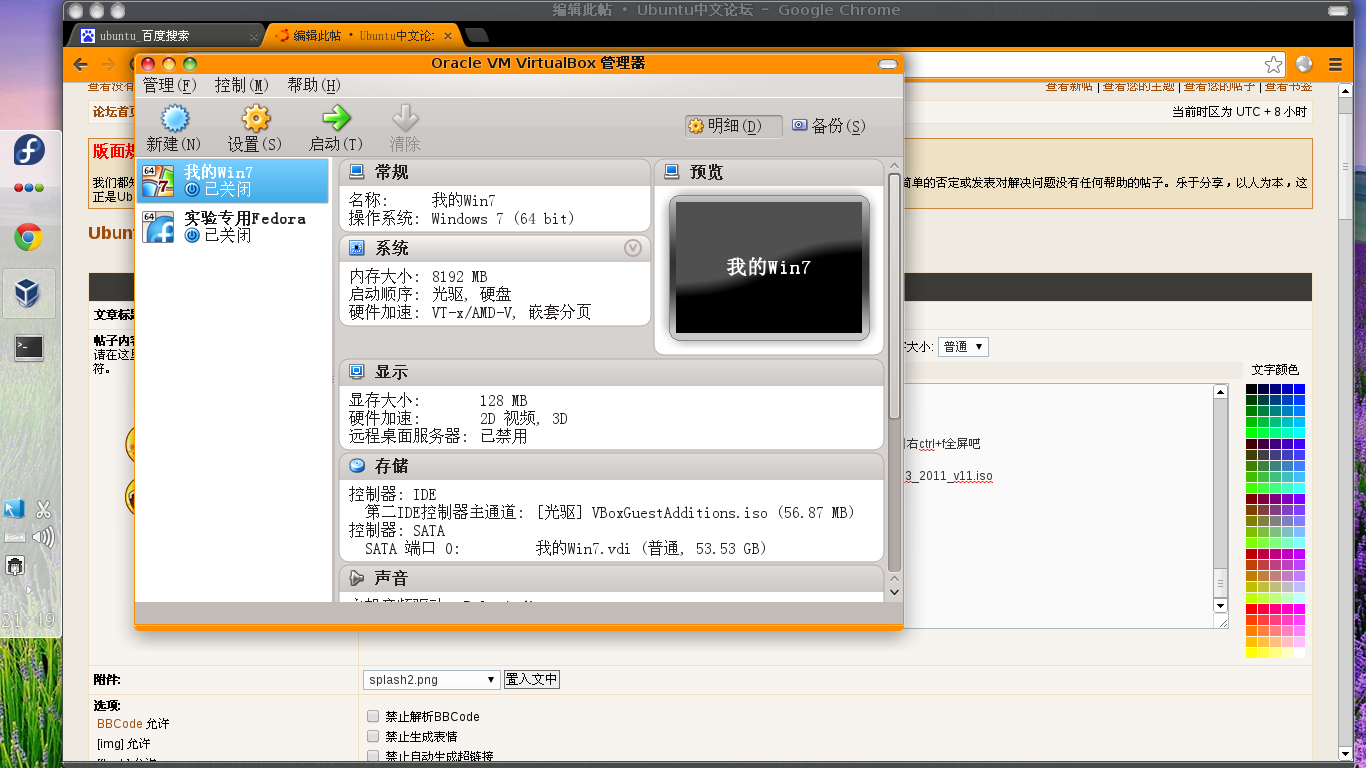Viewport: 1366px width, 768px height.
Task: Open the splash2.png attachment dropdown
Action: click(431, 679)
